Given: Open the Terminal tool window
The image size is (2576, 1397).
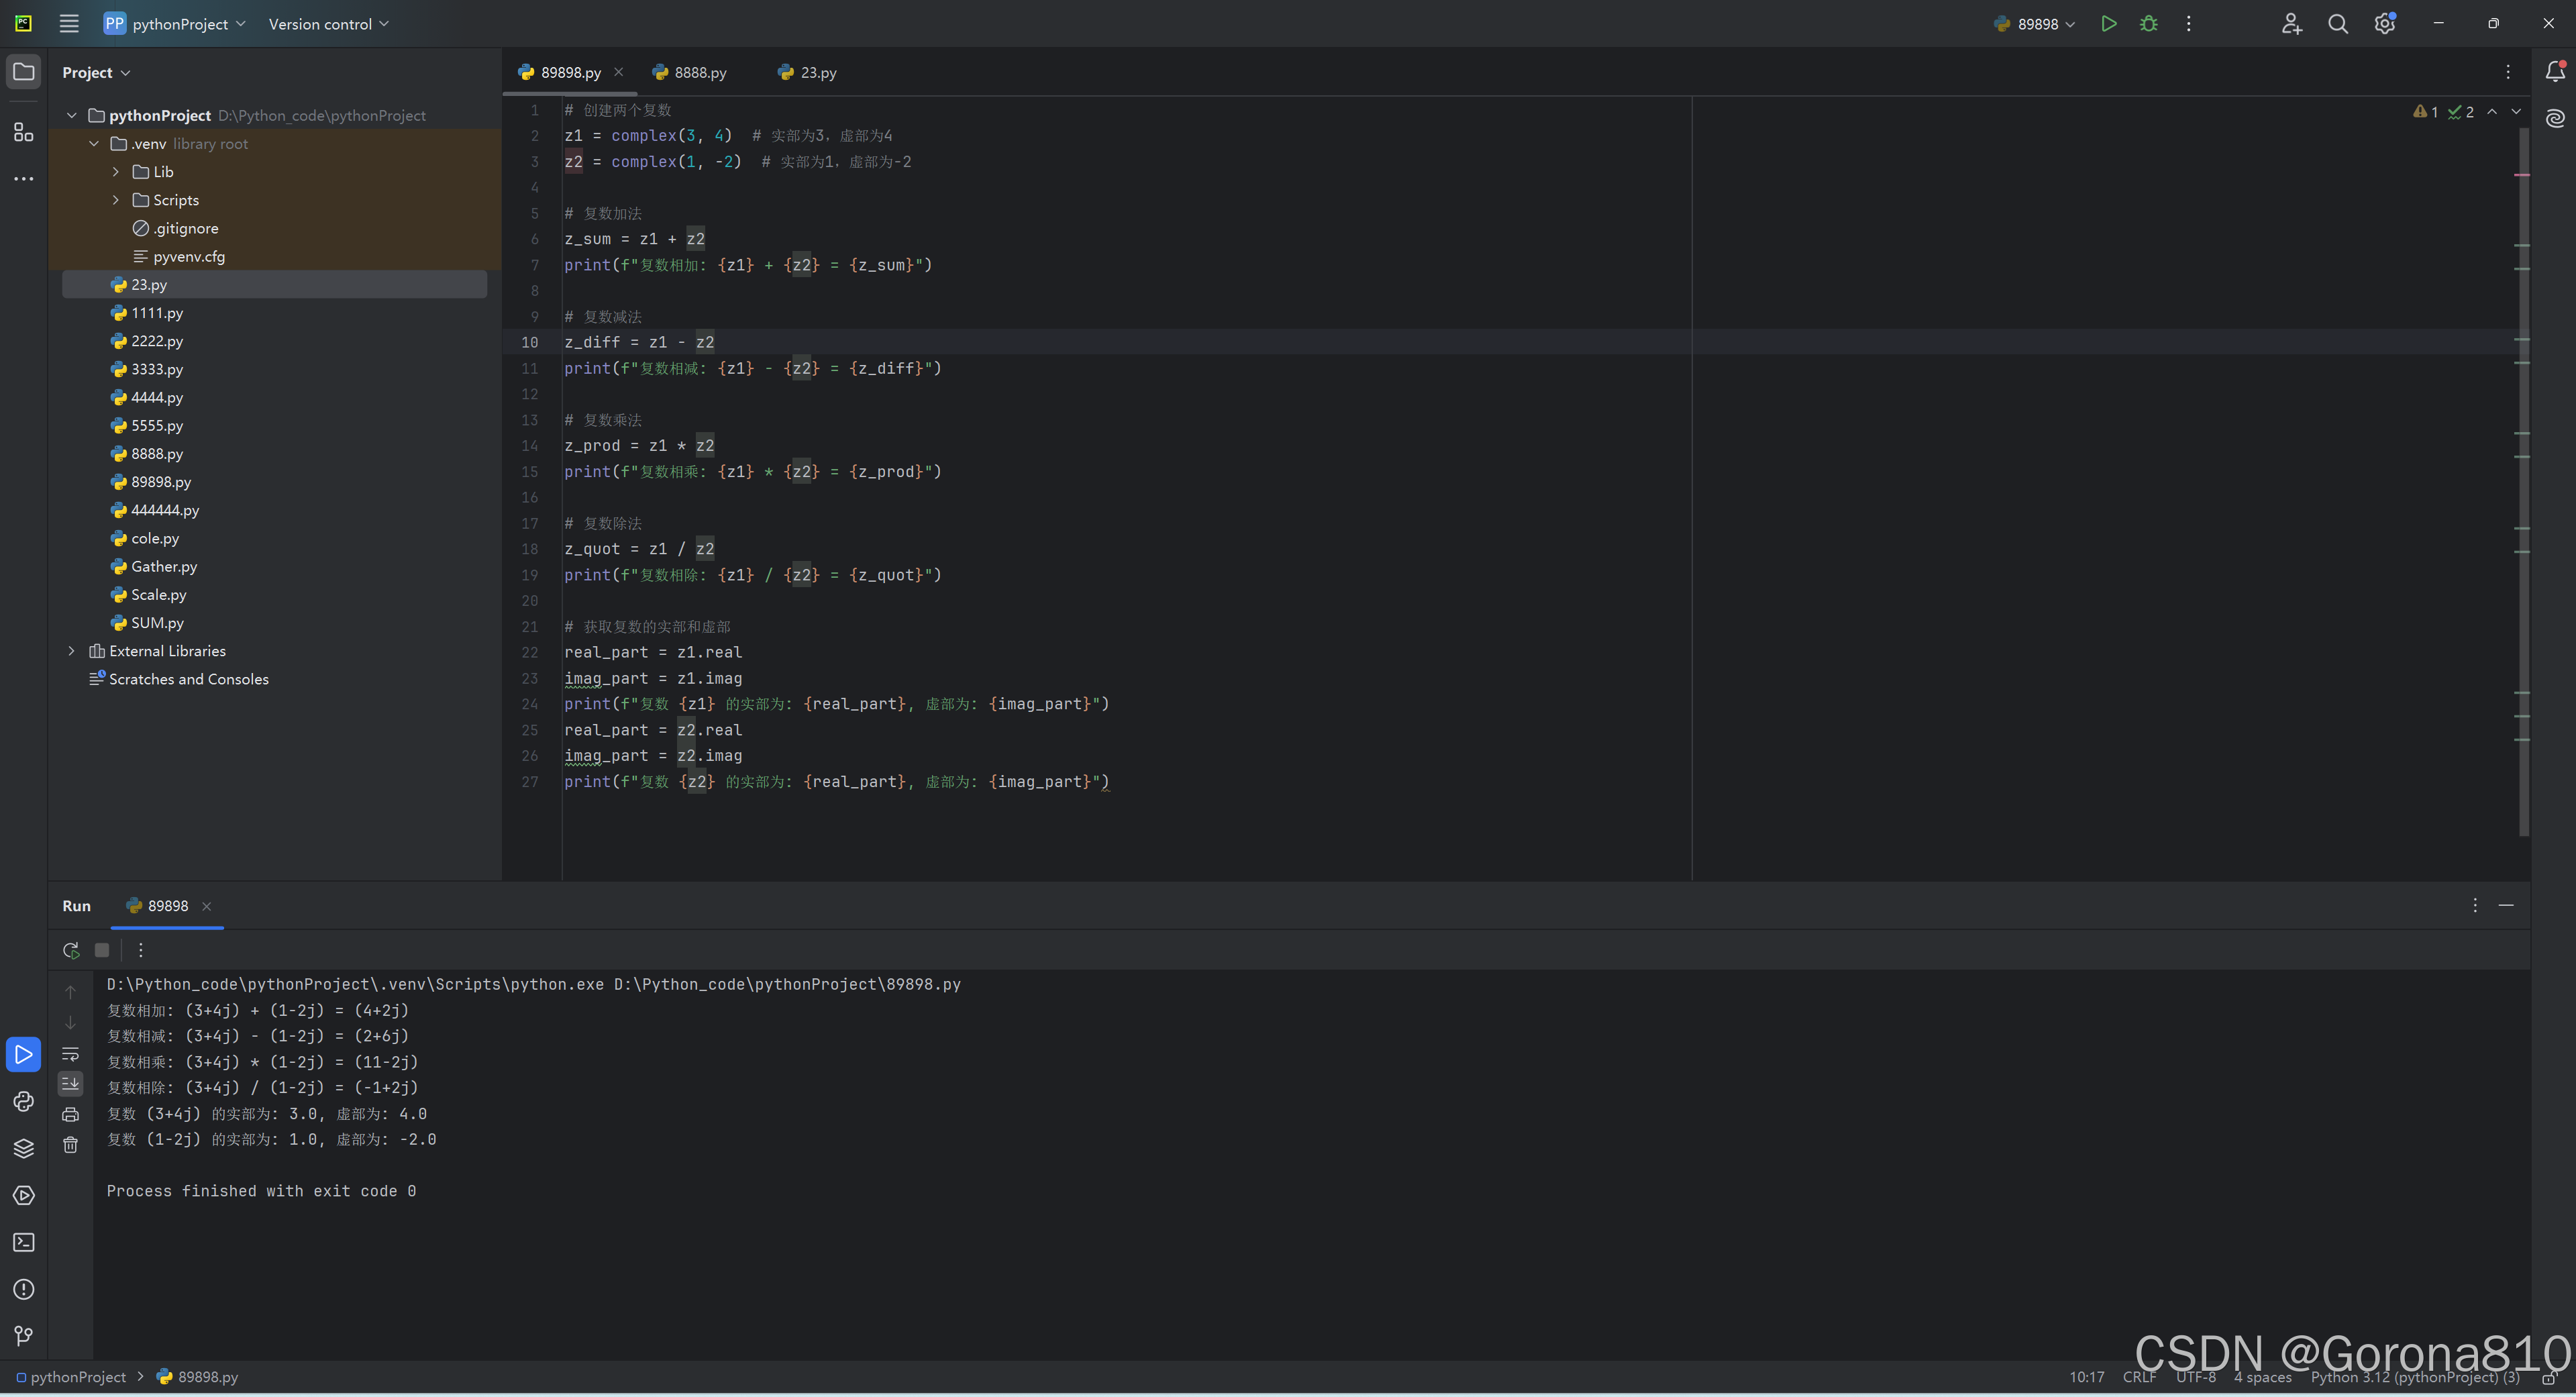Looking at the screenshot, I should tap(24, 1242).
